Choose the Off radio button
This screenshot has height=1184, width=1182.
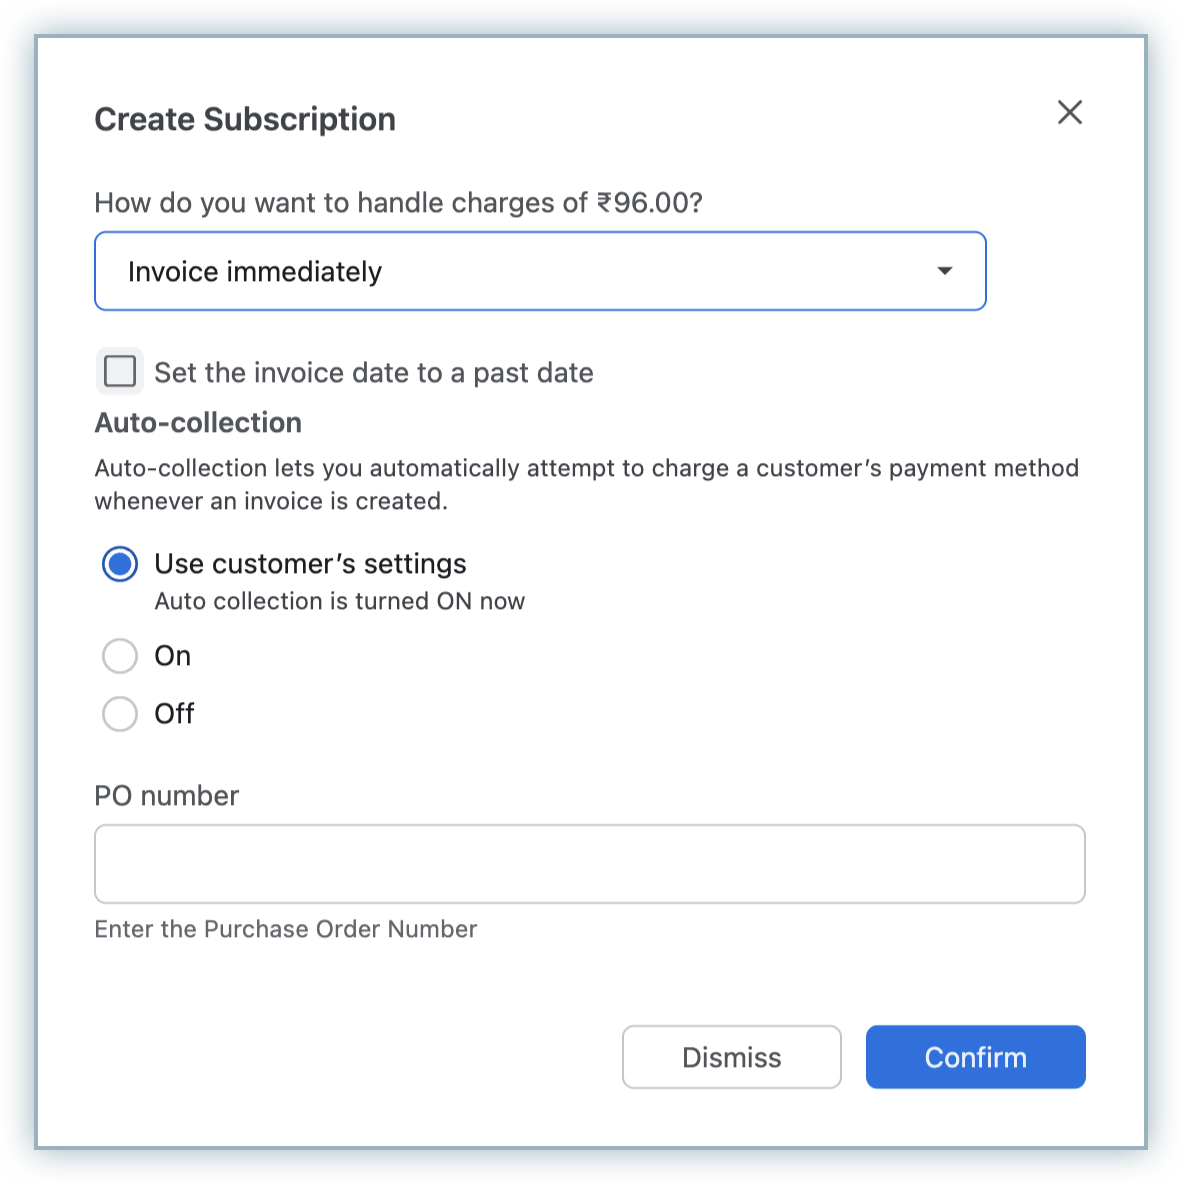click(120, 714)
